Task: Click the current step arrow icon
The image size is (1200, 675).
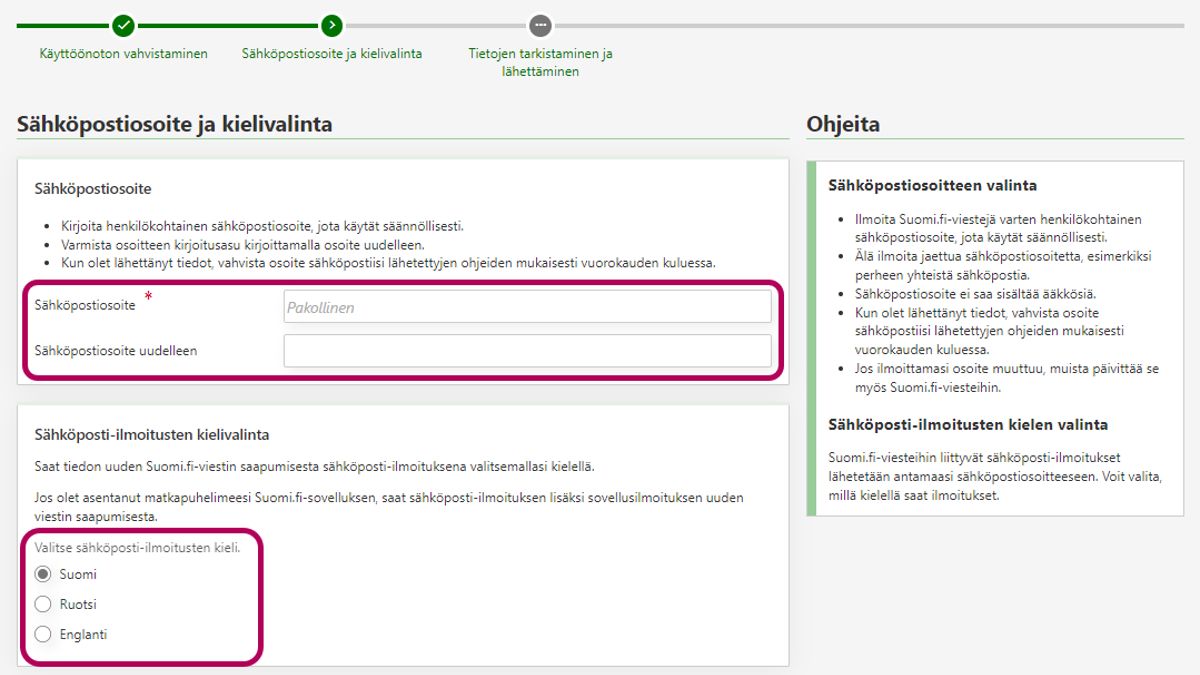Action: [x=332, y=25]
